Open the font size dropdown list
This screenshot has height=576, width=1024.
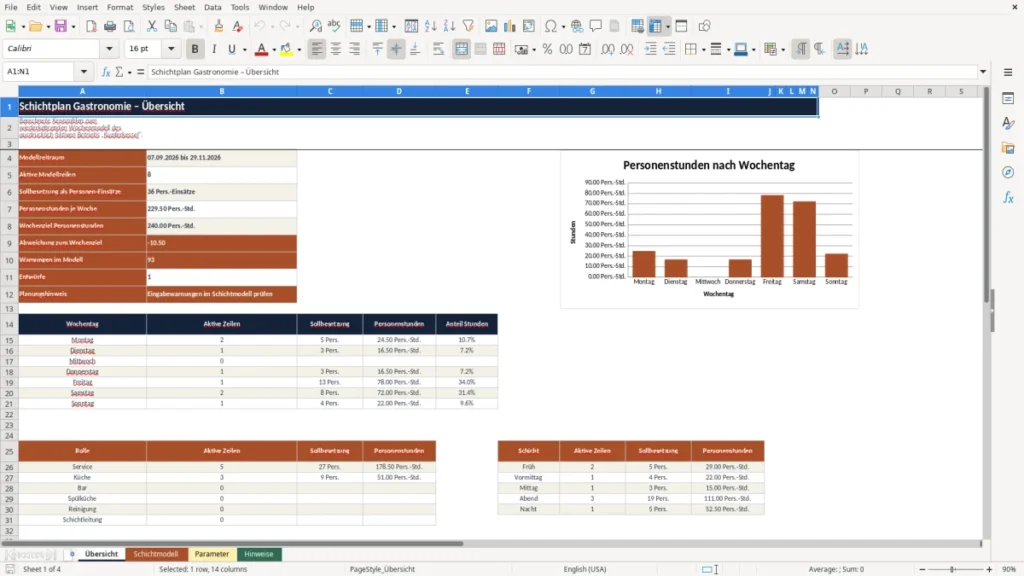(x=171, y=49)
